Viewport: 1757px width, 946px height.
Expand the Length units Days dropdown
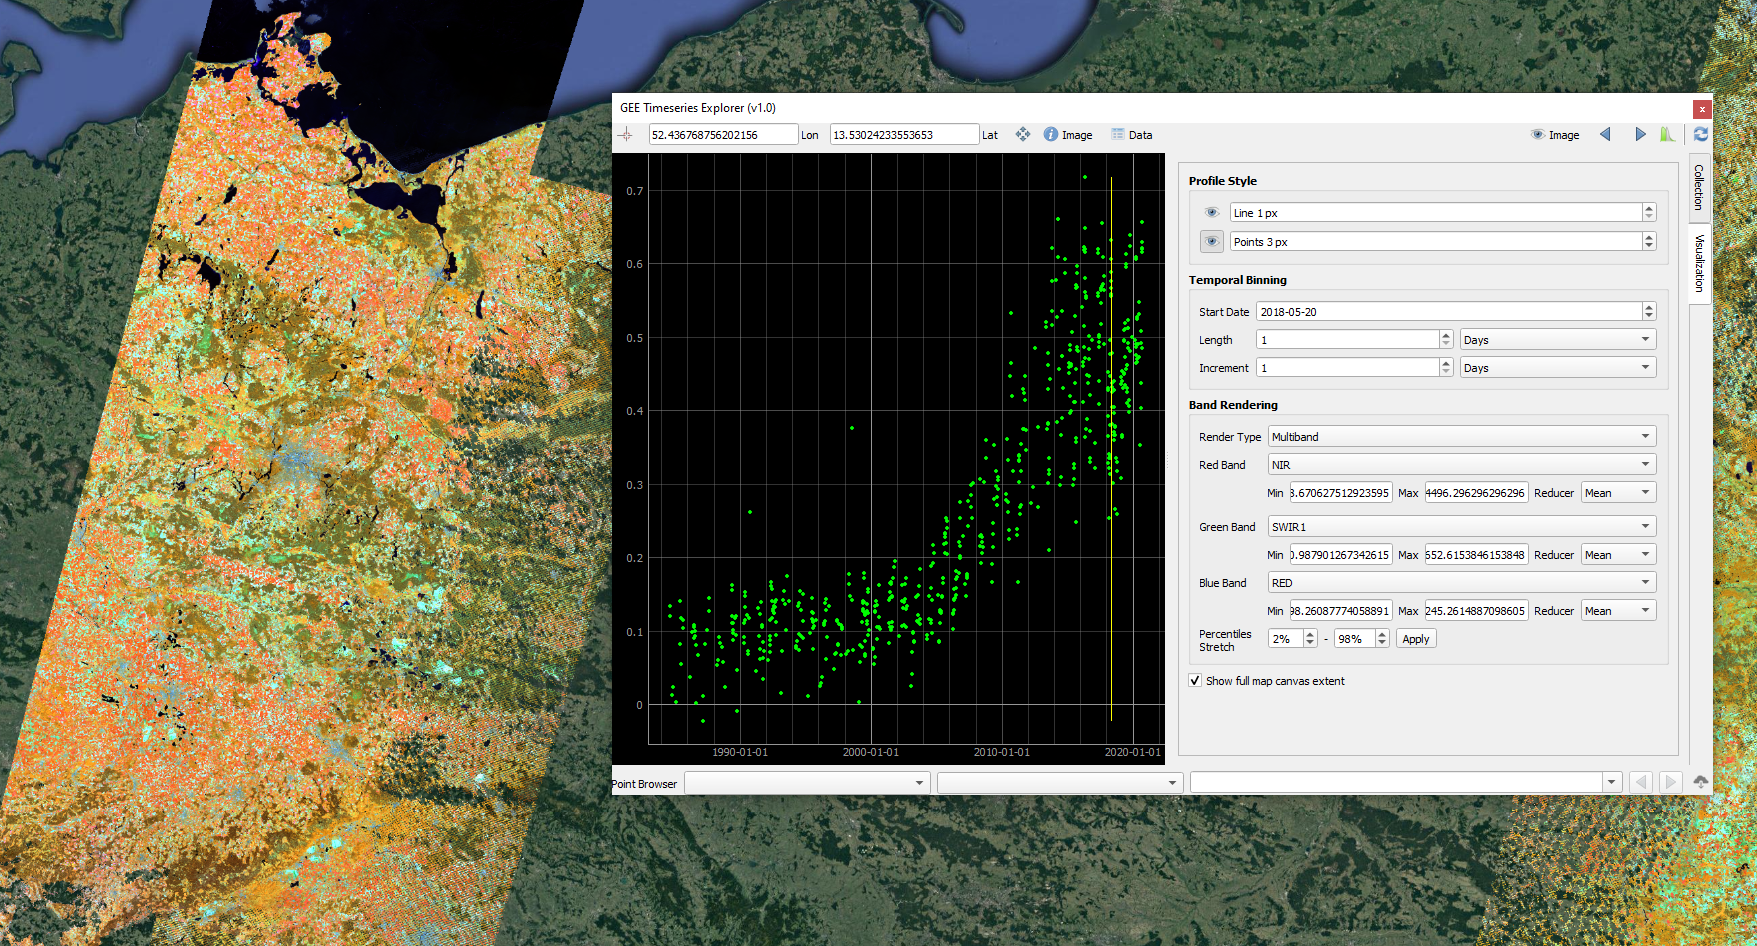point(1558,340)
